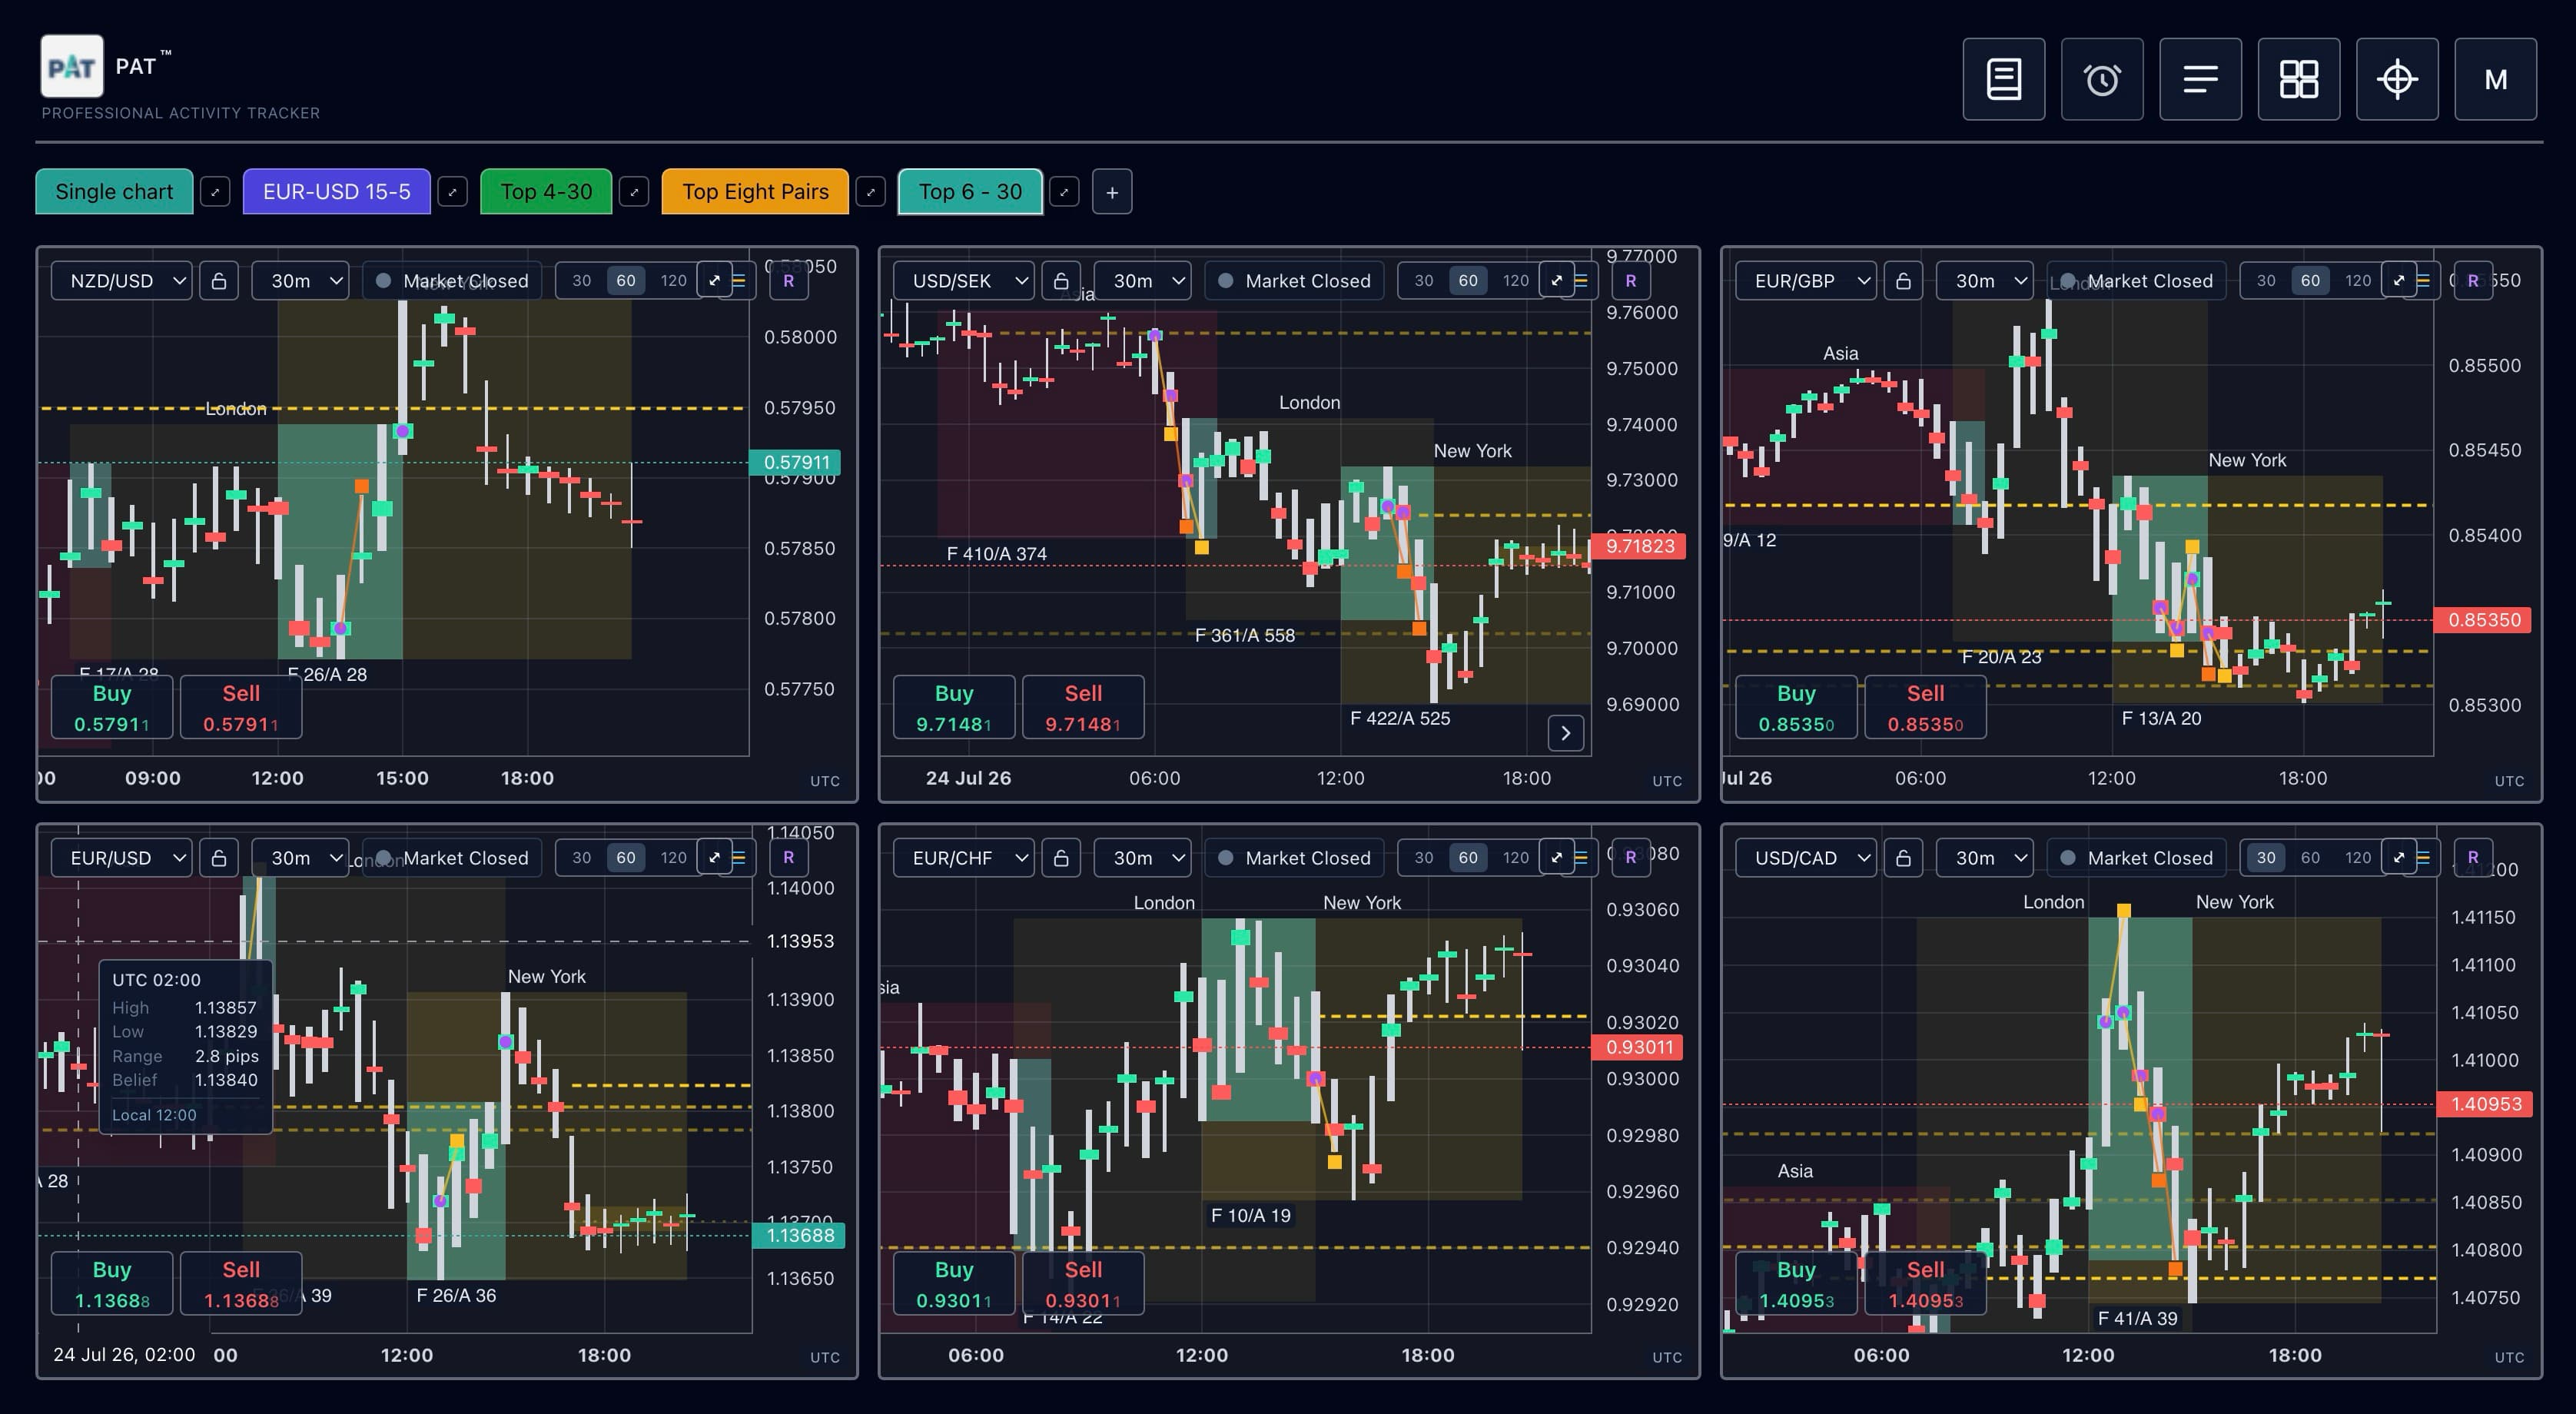The height and width of the screenshot is (1414, 2576).
Task: Open the 30m timeframe dropdown on EUR/GBP
Action: tap(1984, 281)
